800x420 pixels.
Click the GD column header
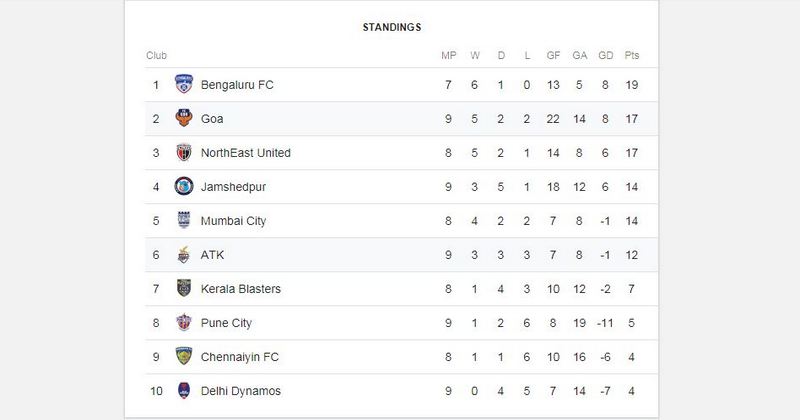click(x=606, y=55)
